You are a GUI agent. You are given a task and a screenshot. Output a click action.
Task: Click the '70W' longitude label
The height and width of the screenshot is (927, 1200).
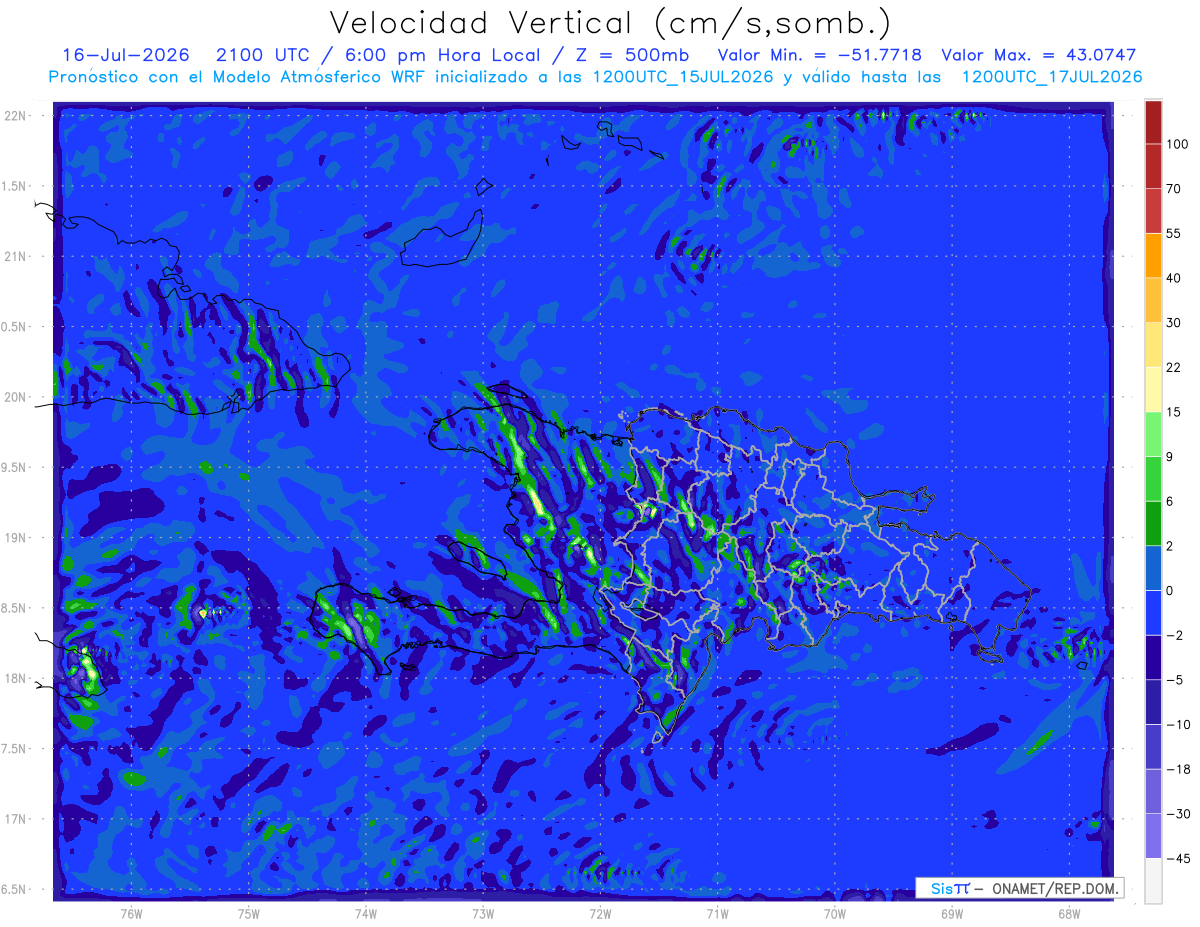835,914
